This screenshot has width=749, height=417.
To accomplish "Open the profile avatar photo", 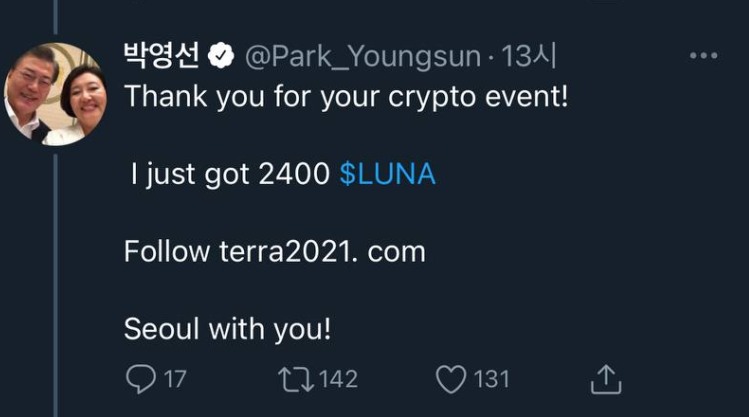I will (x=52, y=94).
